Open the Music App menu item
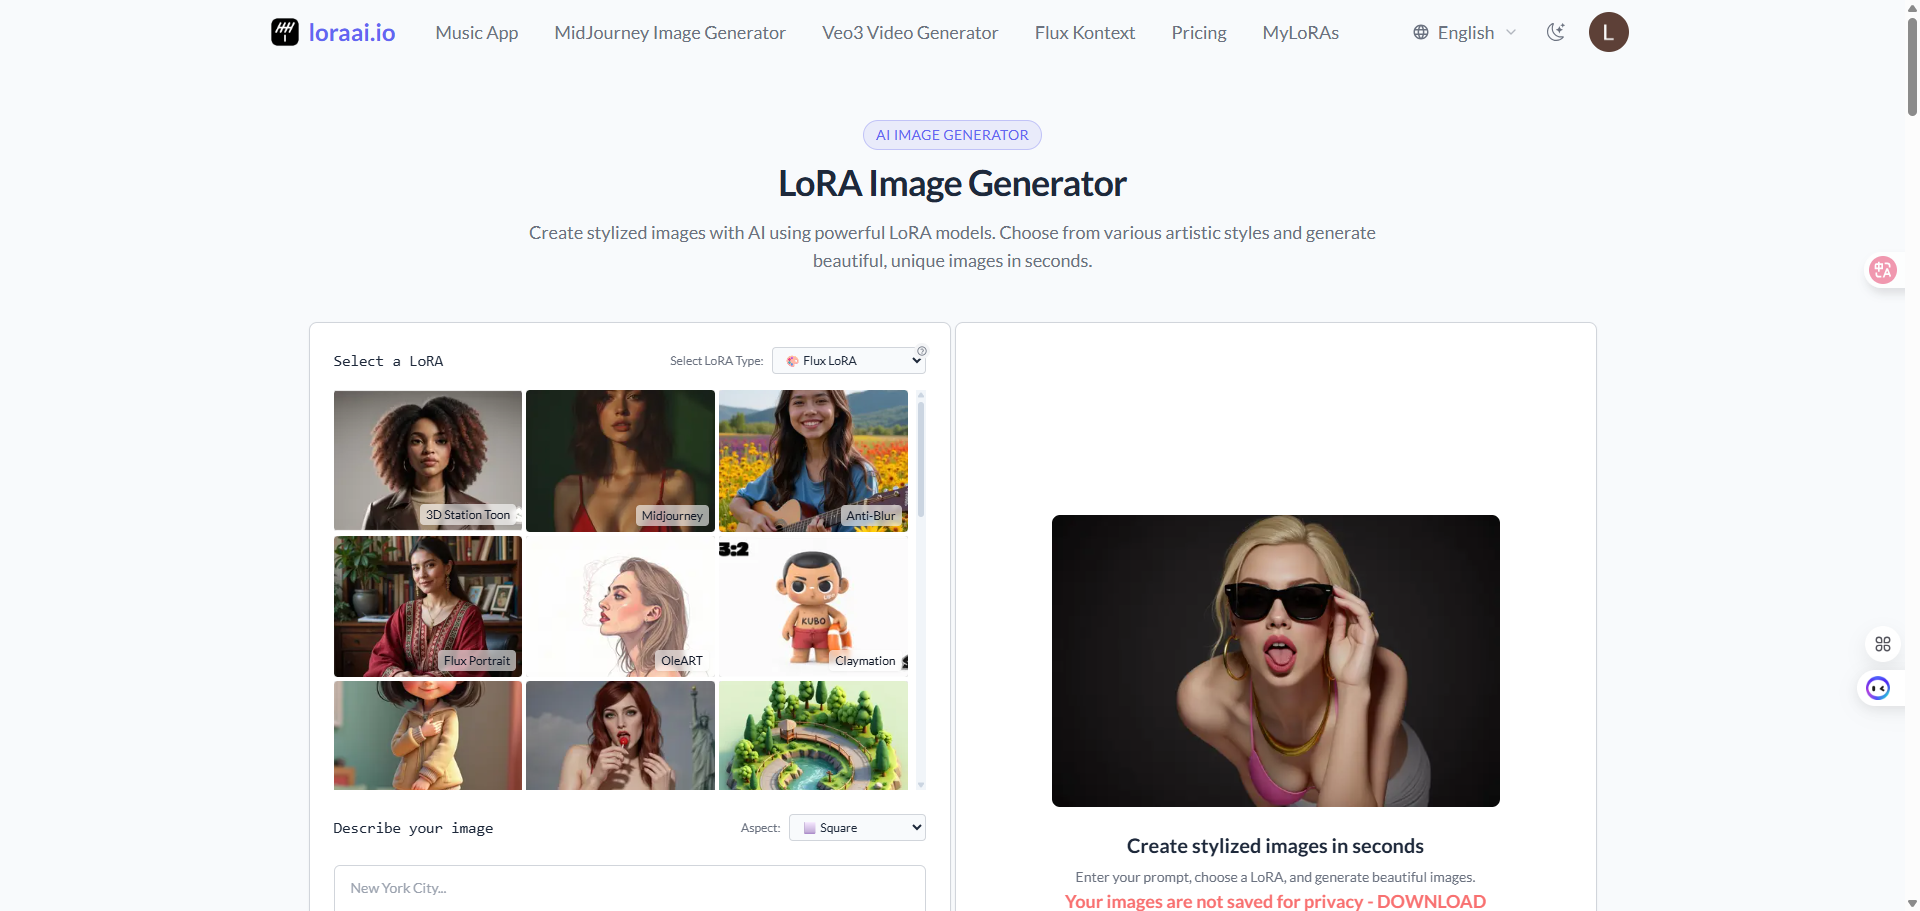This screenshot has width=1920, height=911. click(476, 32)
